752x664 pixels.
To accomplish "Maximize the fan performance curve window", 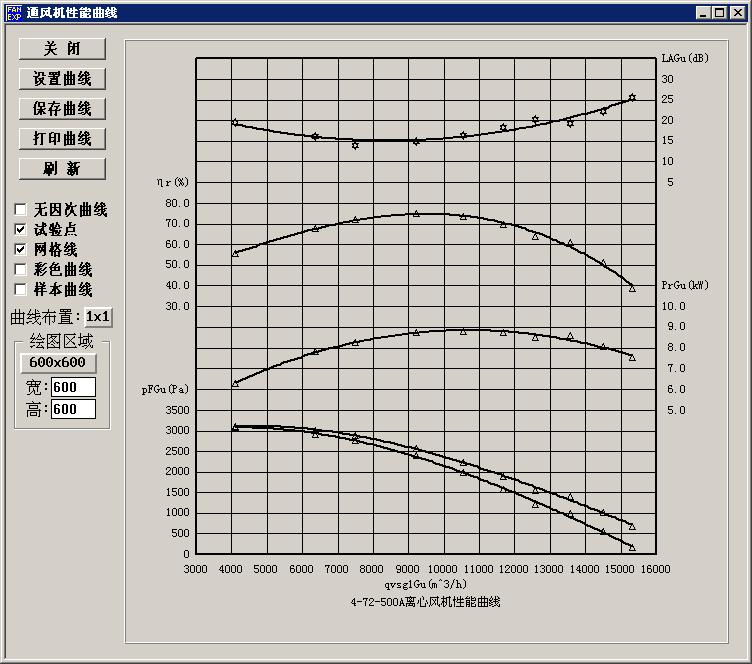I will coord(719,13).
